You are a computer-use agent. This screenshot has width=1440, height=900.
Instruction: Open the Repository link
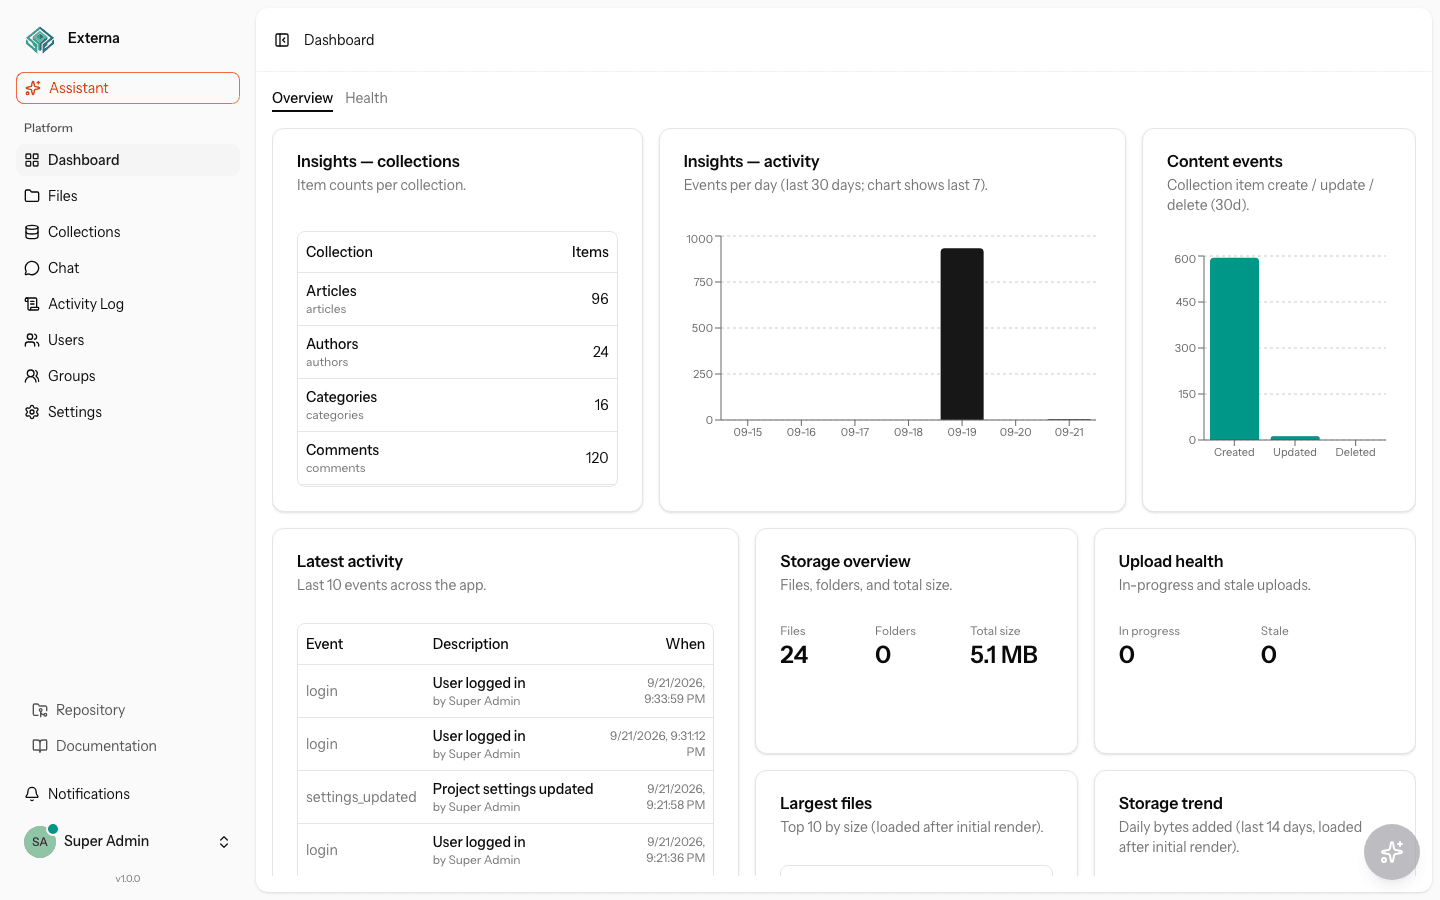[128, 710]
